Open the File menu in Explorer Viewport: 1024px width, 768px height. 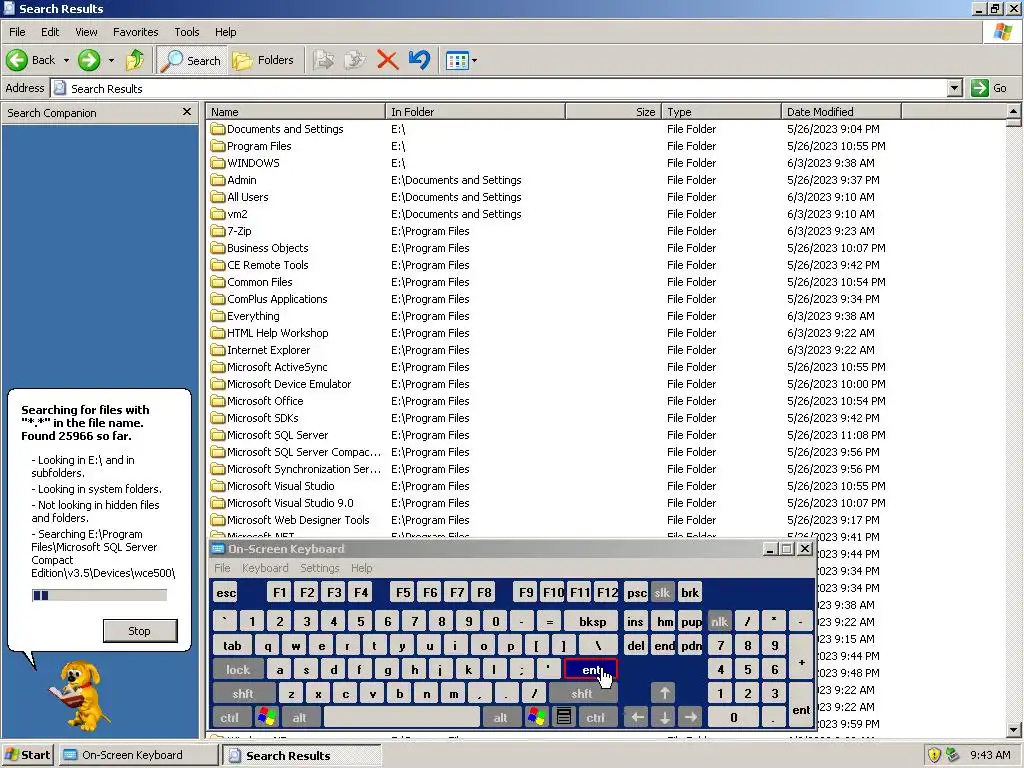tap(17, 32)
